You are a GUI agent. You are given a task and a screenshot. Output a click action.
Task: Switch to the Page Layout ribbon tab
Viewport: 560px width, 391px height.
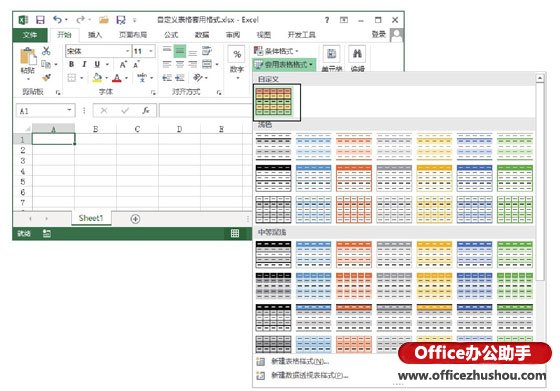point(133,35)
